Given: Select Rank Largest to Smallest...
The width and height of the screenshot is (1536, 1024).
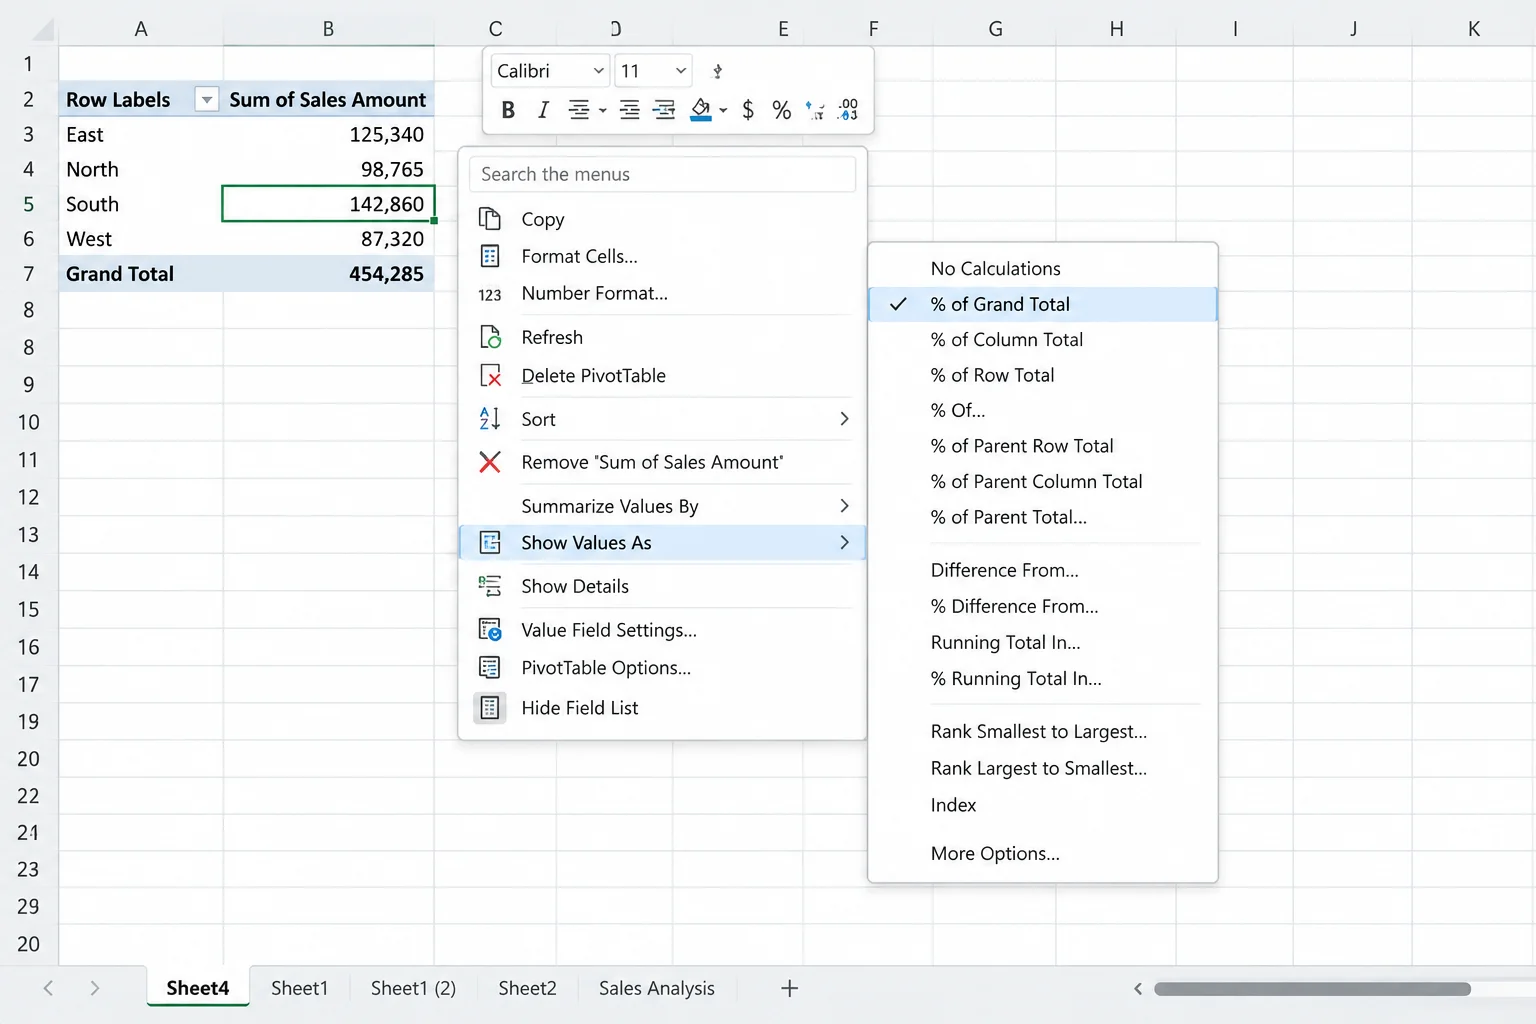Looking at the screenshot, I should point(1038,769).
